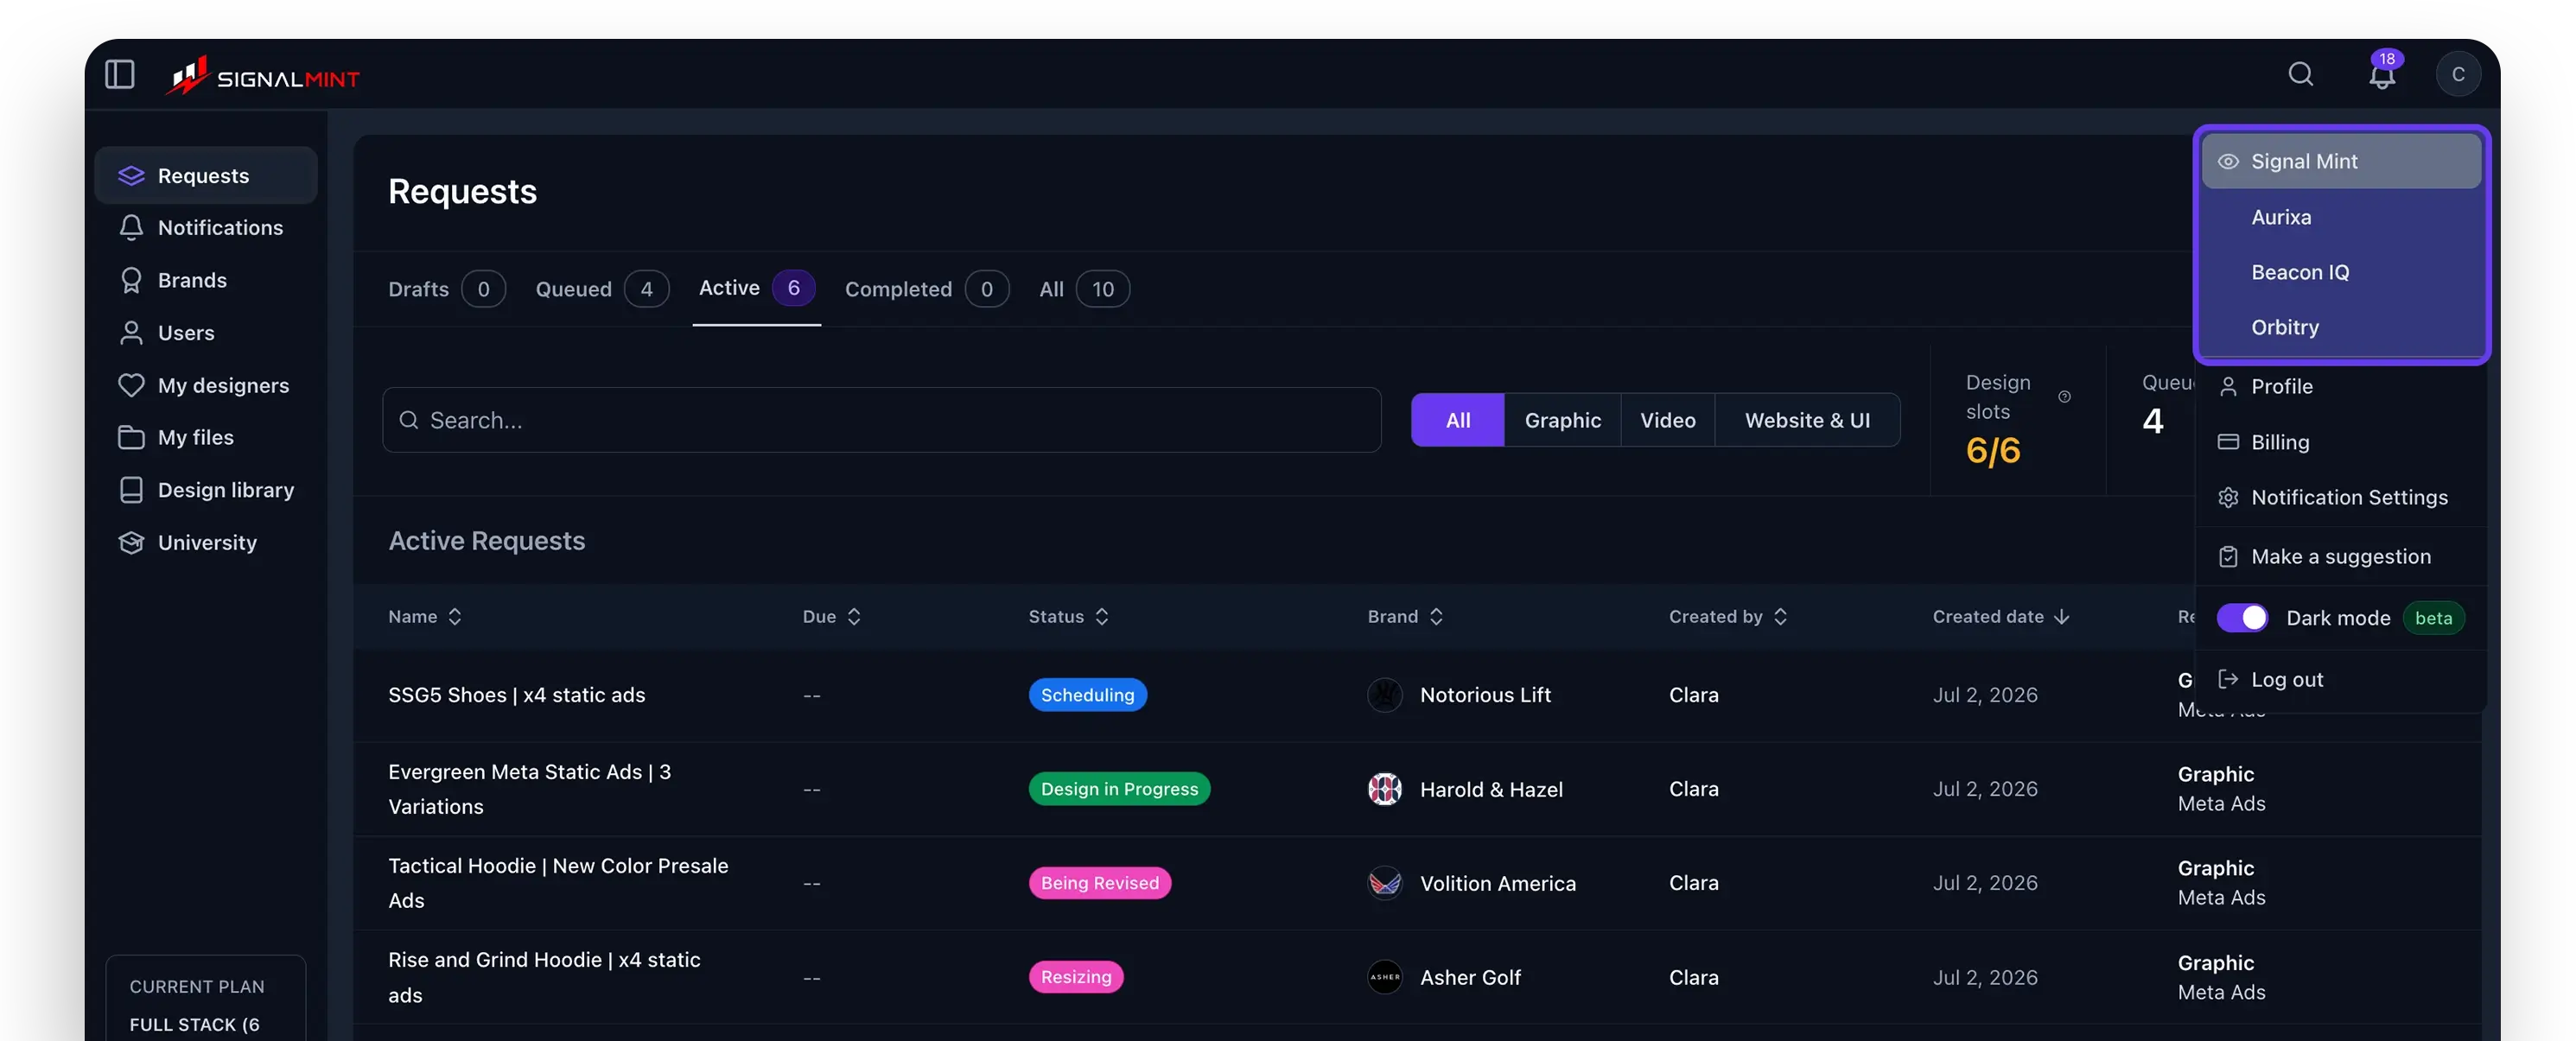Switch to the Queued tab
This screenshot has height=1041, width=2576.
pos(602,289)
